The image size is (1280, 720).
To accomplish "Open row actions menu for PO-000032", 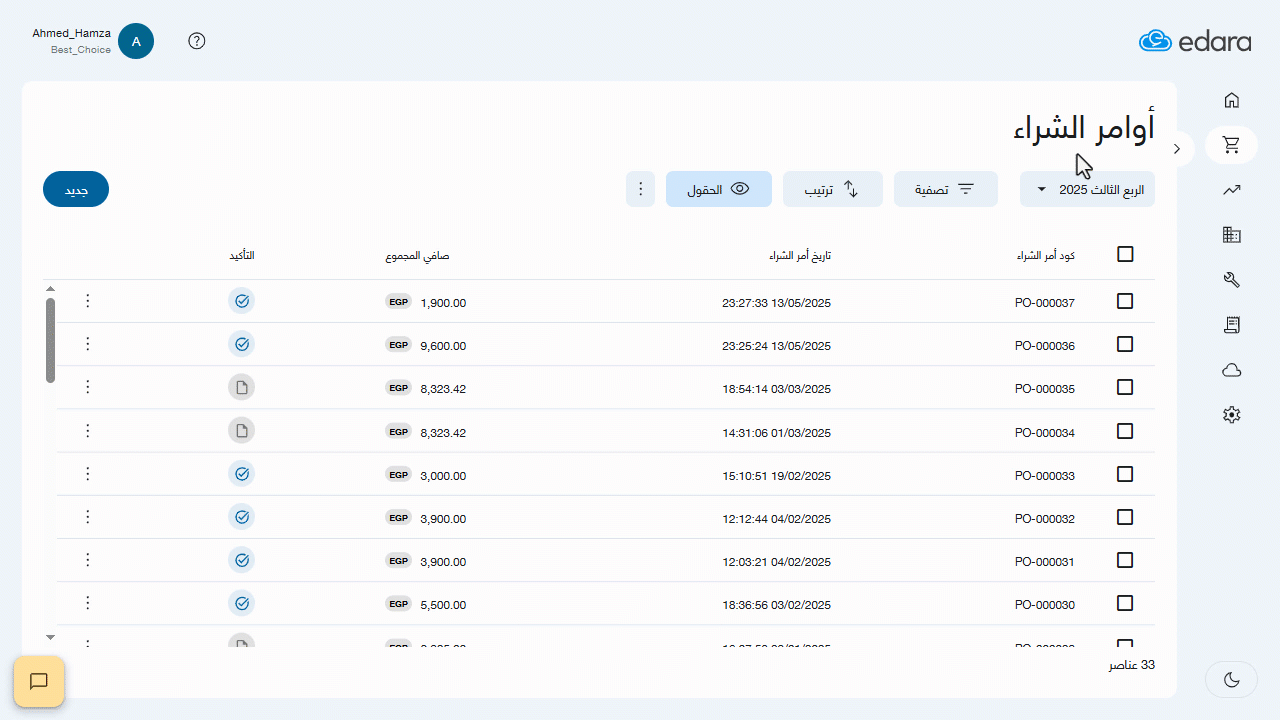I will (x=87, y=517).
